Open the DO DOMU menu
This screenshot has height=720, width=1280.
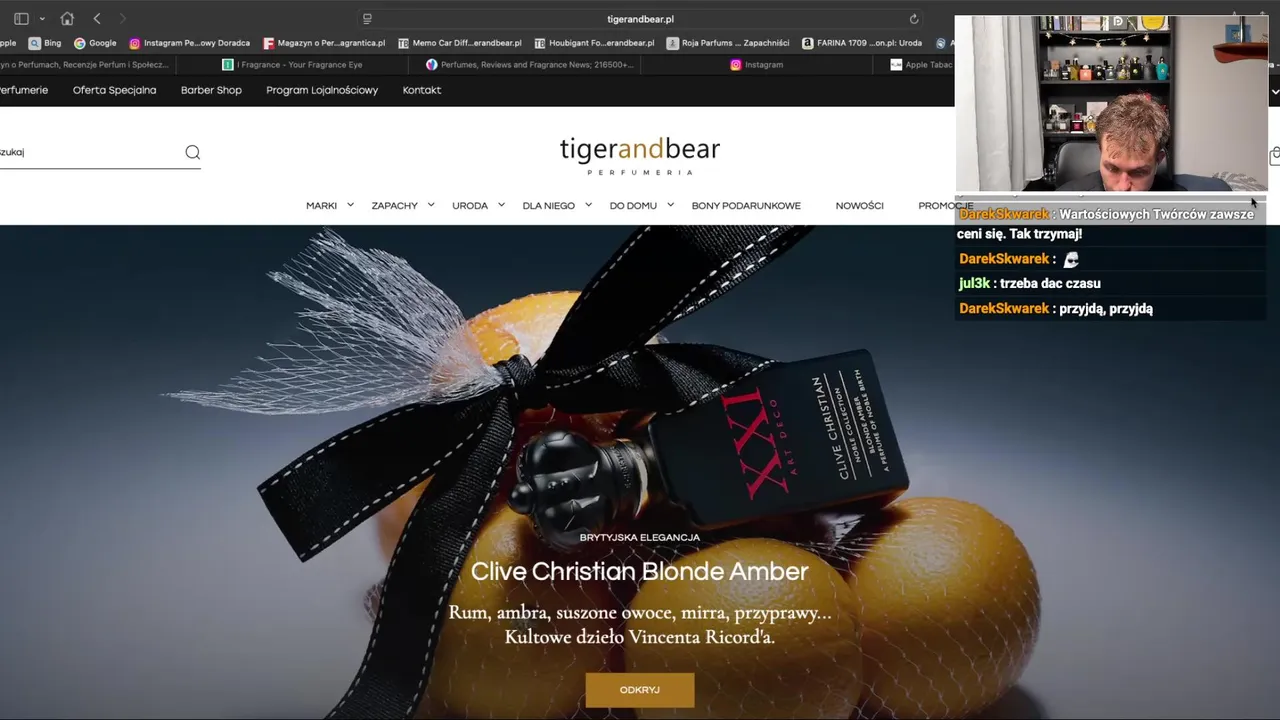point(633,206)
